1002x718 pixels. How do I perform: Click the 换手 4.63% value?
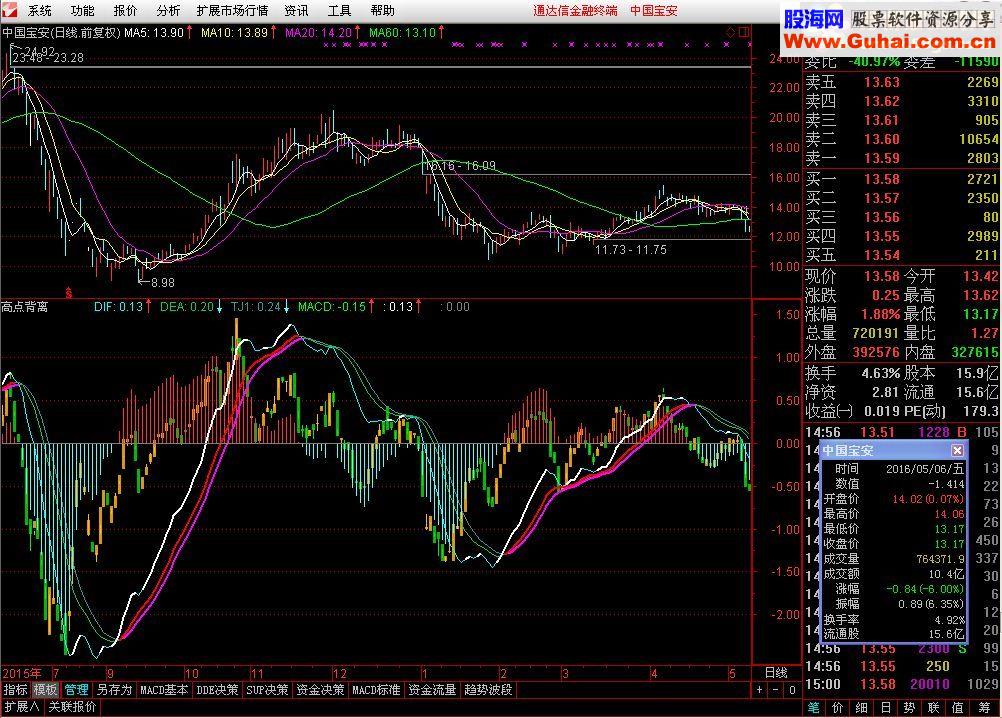pyautogui.click(x=881, y=372)
